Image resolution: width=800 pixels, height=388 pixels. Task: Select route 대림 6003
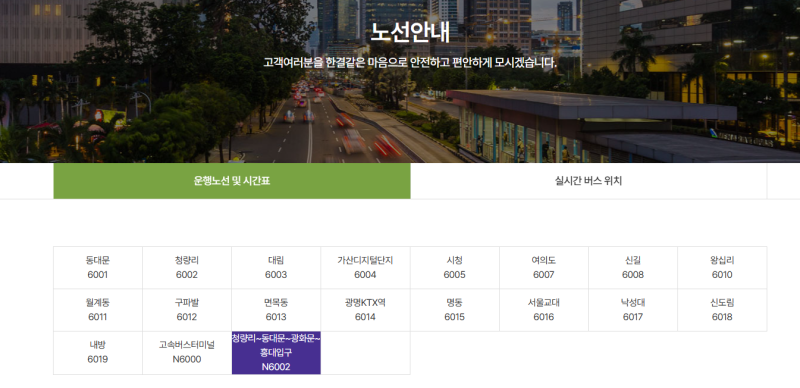point(276,268)
